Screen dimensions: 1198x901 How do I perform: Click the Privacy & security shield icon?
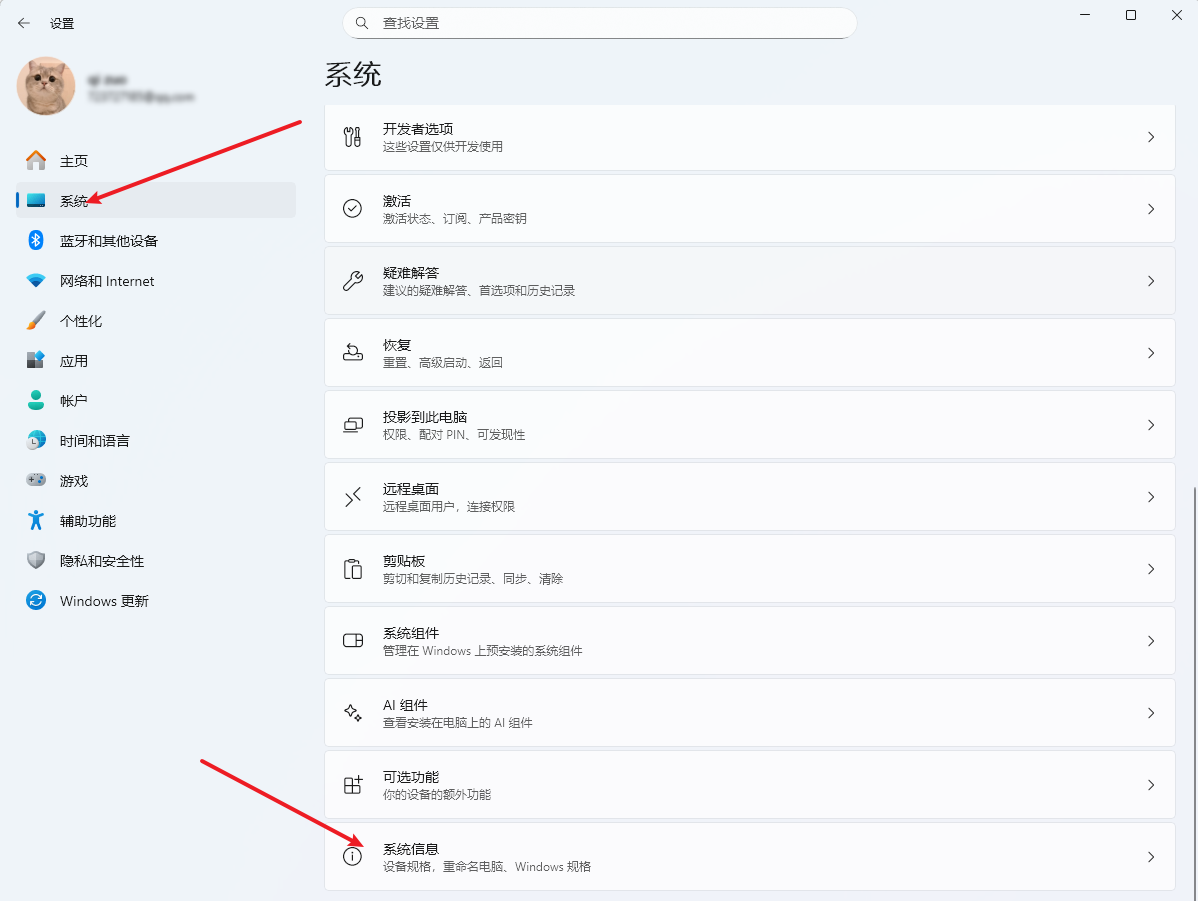(x=36, y=560)
